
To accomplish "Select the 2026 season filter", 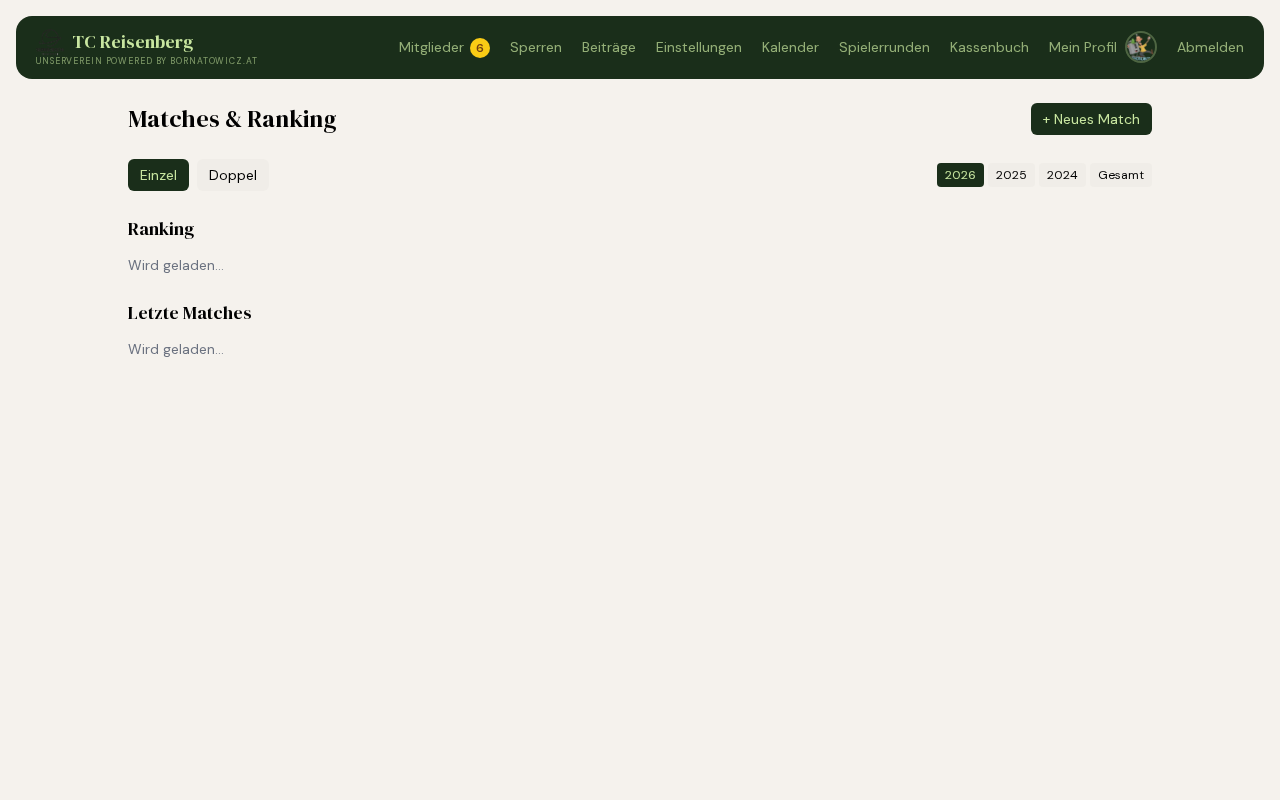I will [x=960, y=175].
